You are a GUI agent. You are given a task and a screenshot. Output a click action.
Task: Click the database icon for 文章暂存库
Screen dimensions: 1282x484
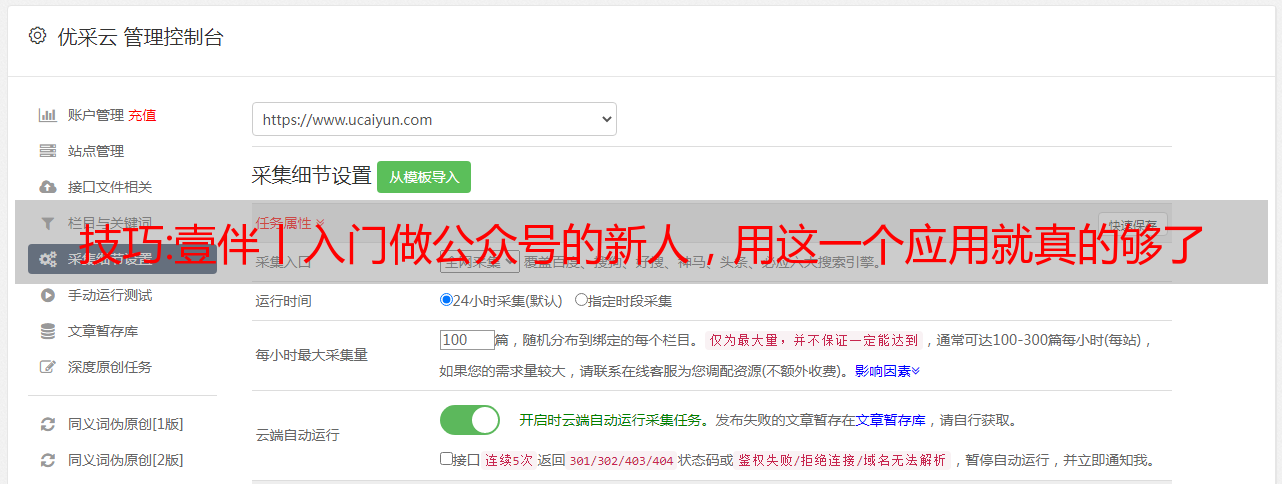(x=47, y=331)
